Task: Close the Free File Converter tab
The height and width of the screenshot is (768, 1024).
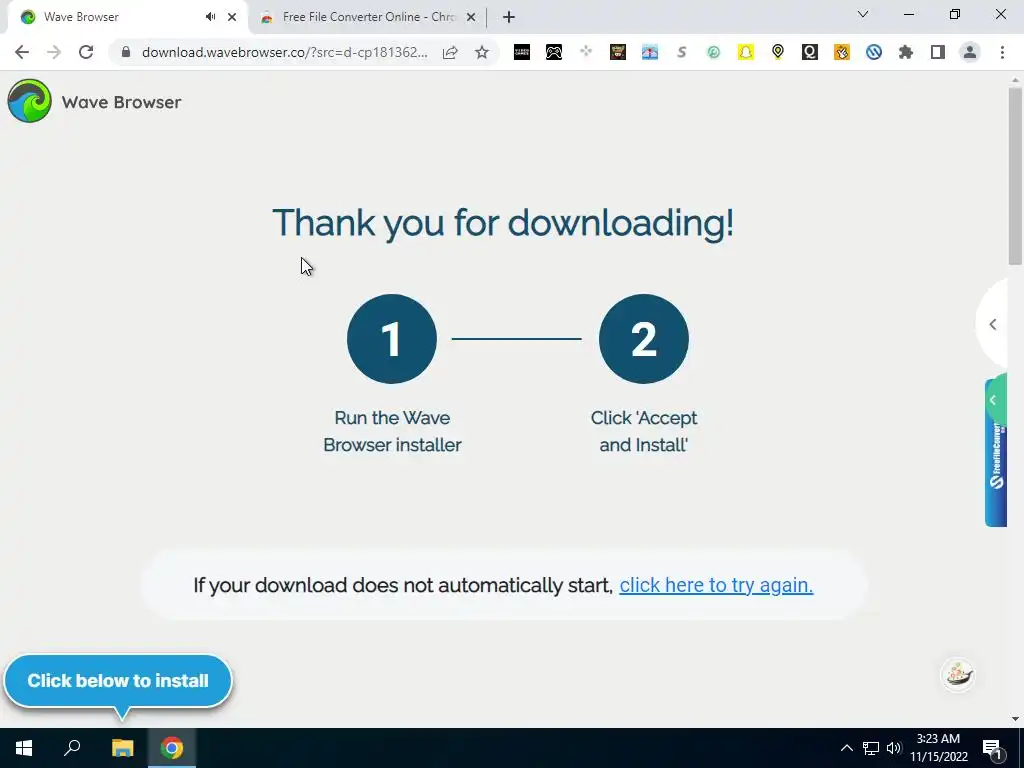Action: tap(471, 17)
